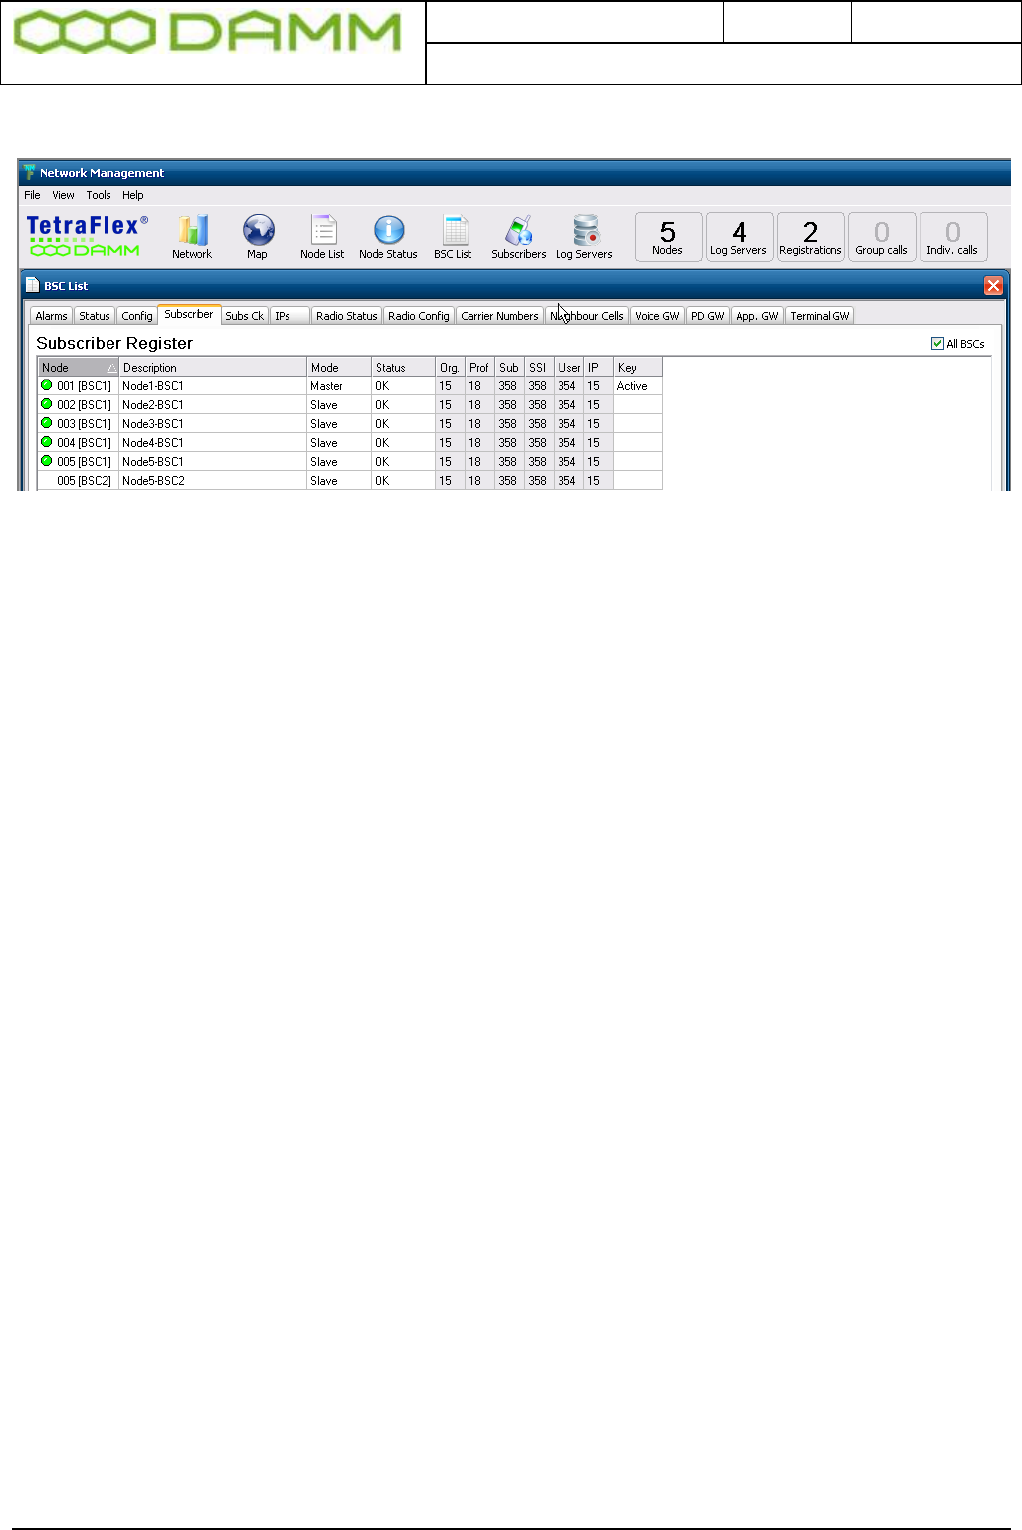Image resolution: width=1022 pixels, height=1530 pixels.
Task: Click the 0 Indiv. calls counter button
Action: 953,237
